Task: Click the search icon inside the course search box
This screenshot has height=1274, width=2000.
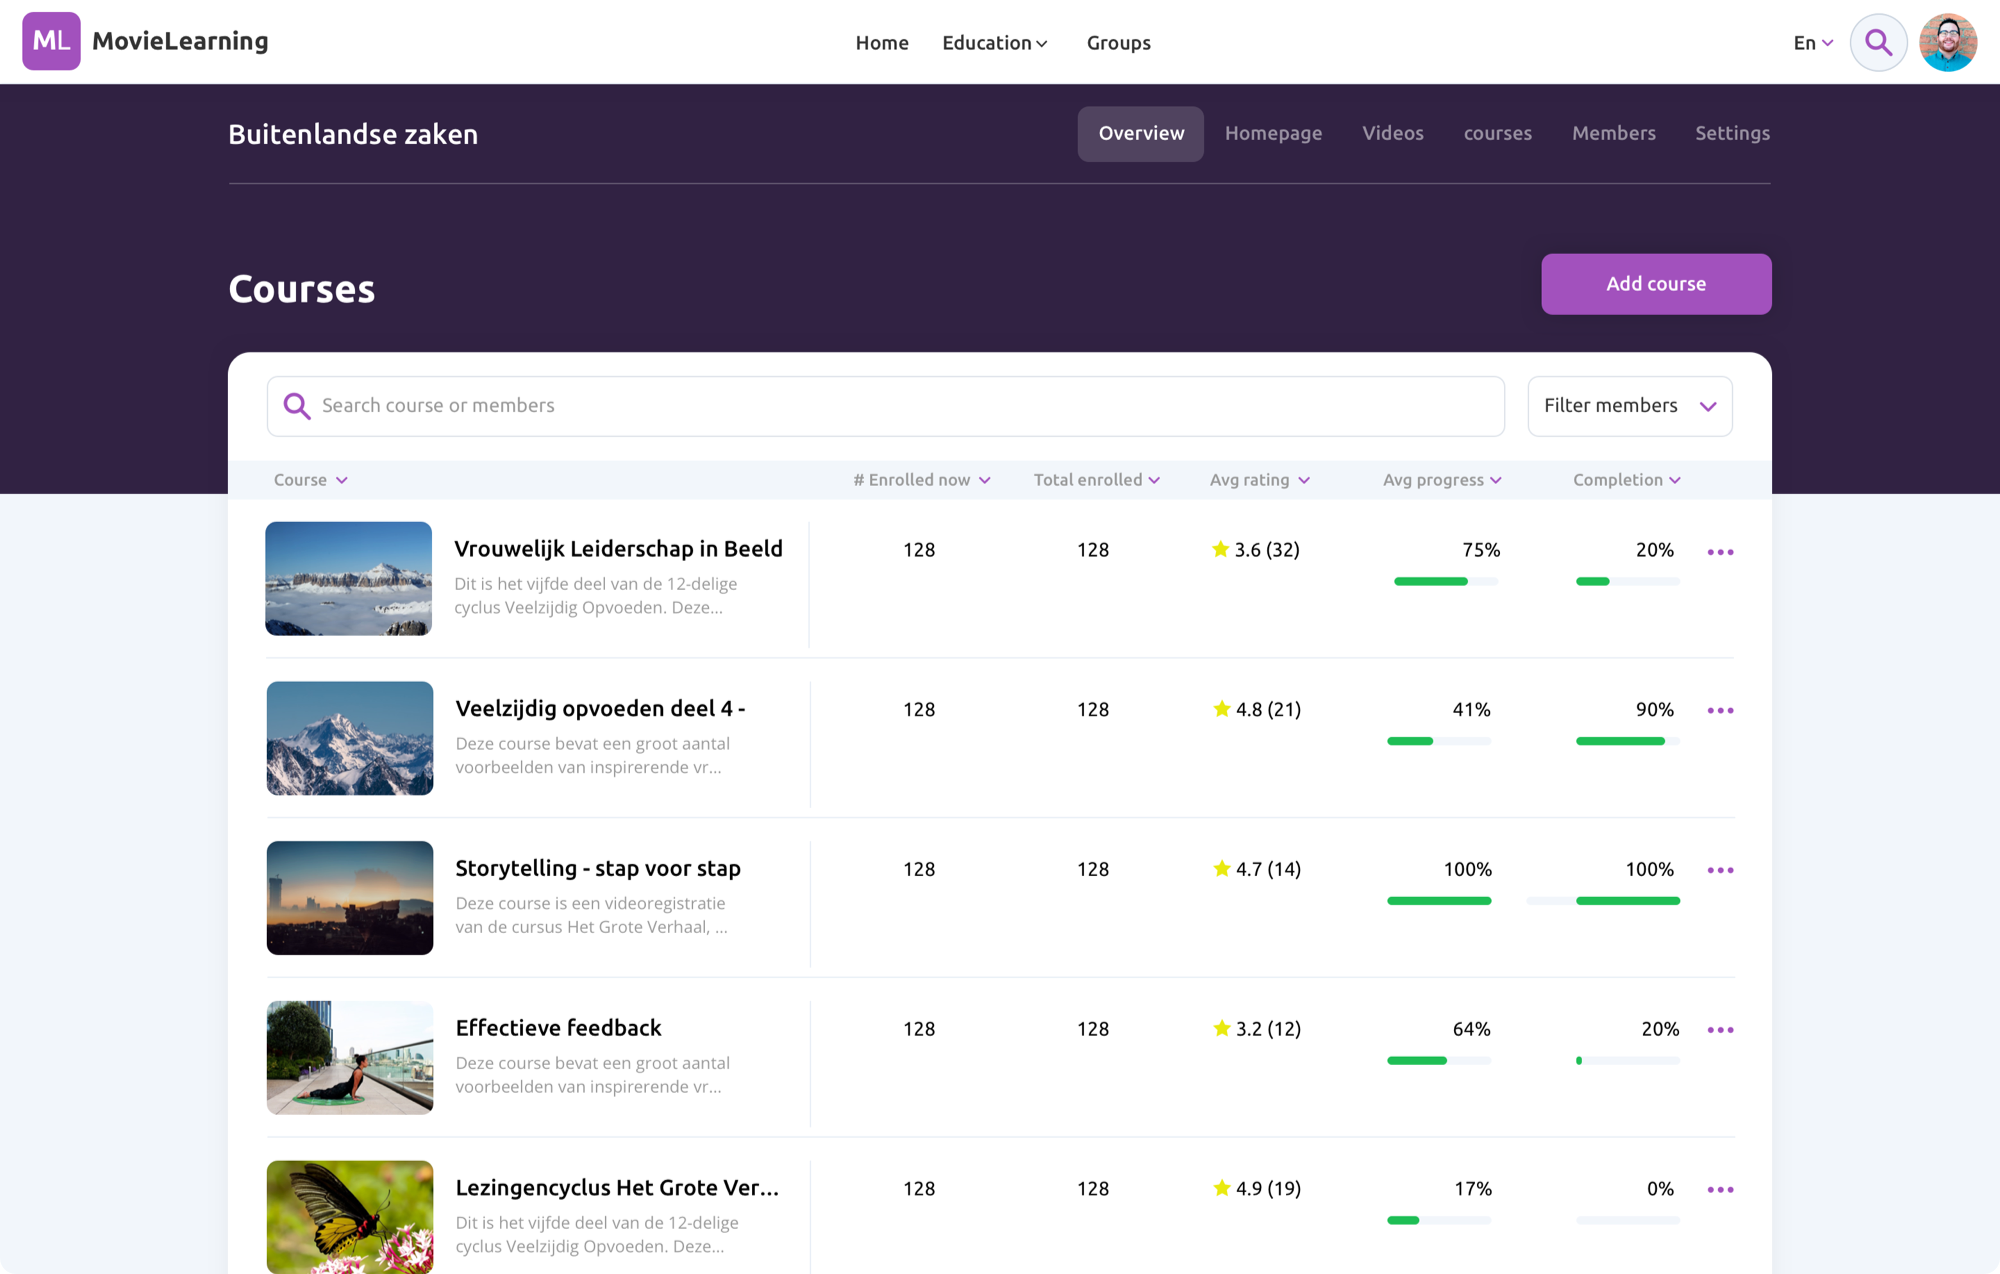Action: click(x=297, y=406)
